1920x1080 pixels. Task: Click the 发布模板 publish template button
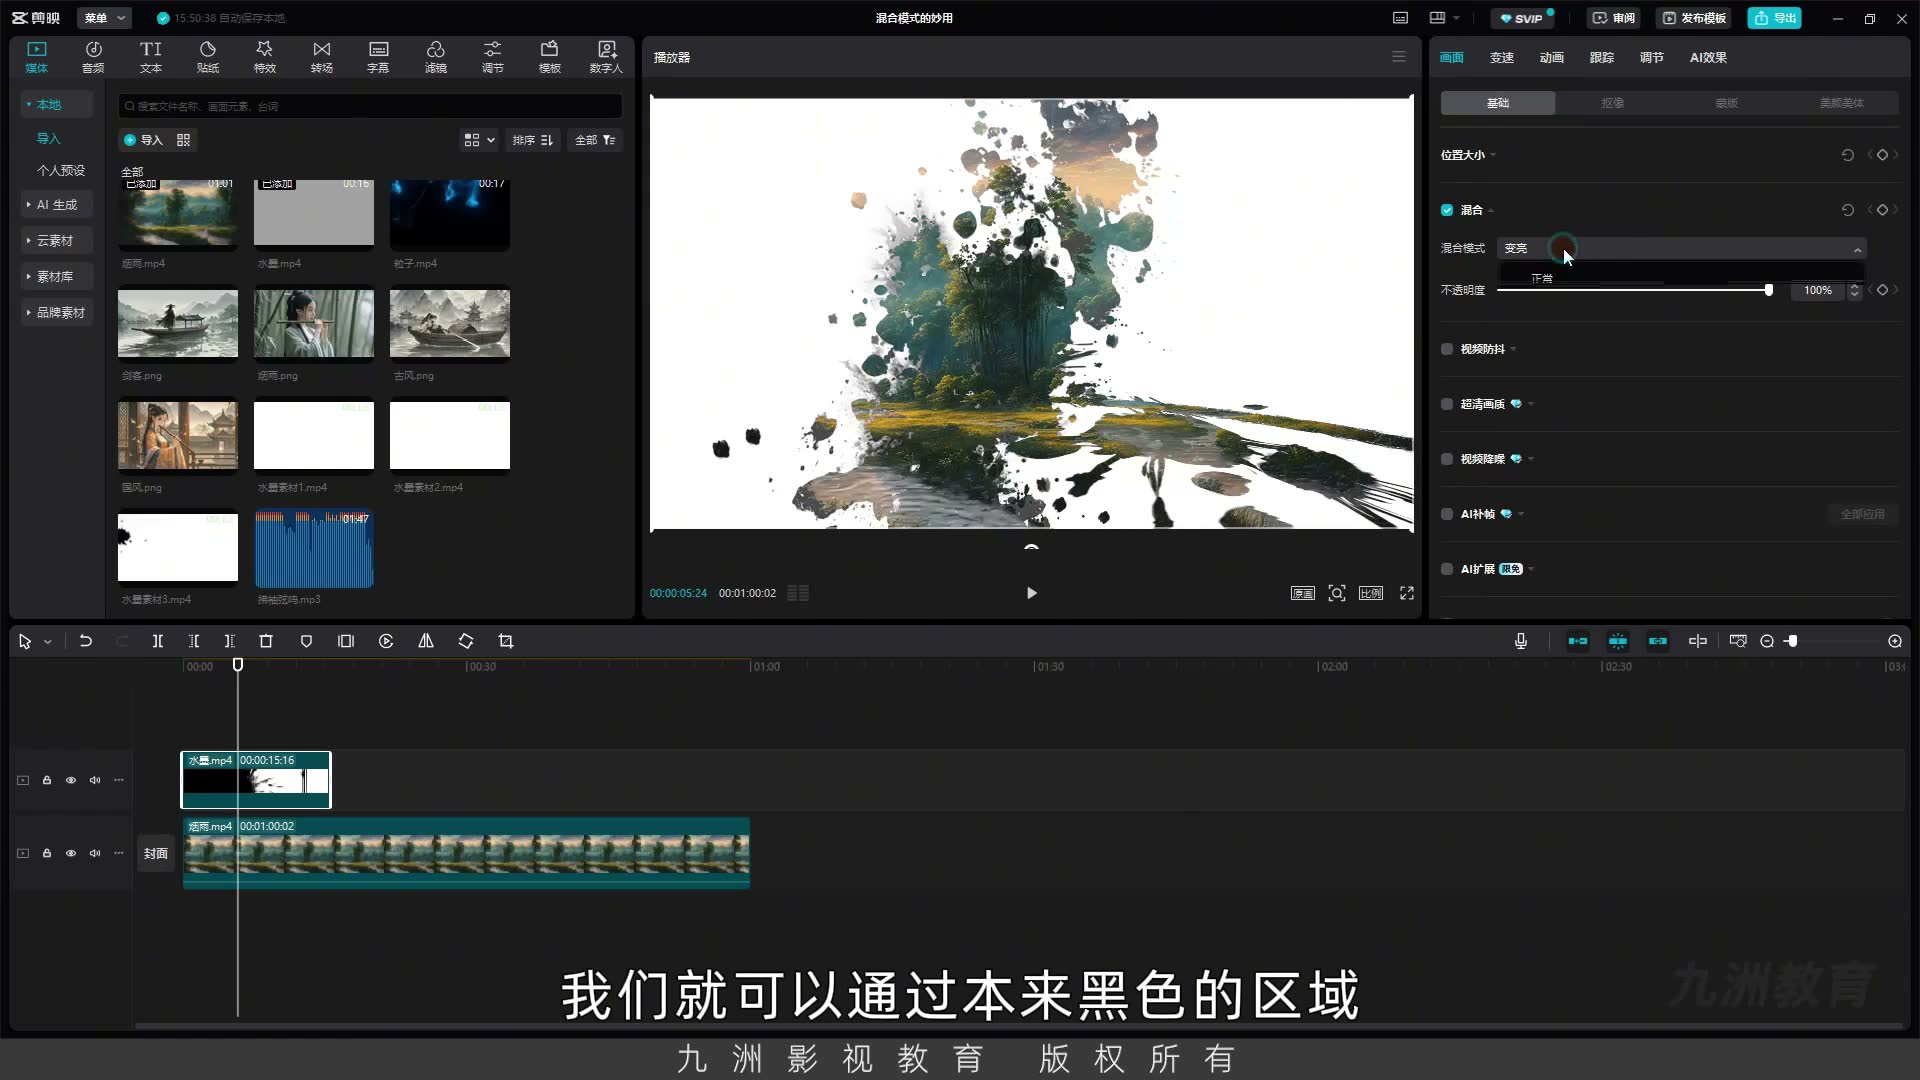[x=1694, y=18]
